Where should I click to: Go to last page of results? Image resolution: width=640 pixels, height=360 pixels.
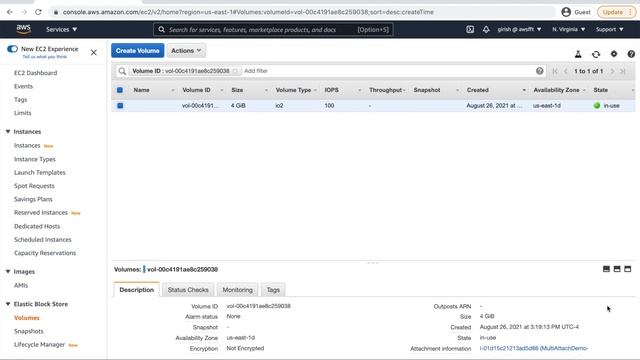point(623,71)
